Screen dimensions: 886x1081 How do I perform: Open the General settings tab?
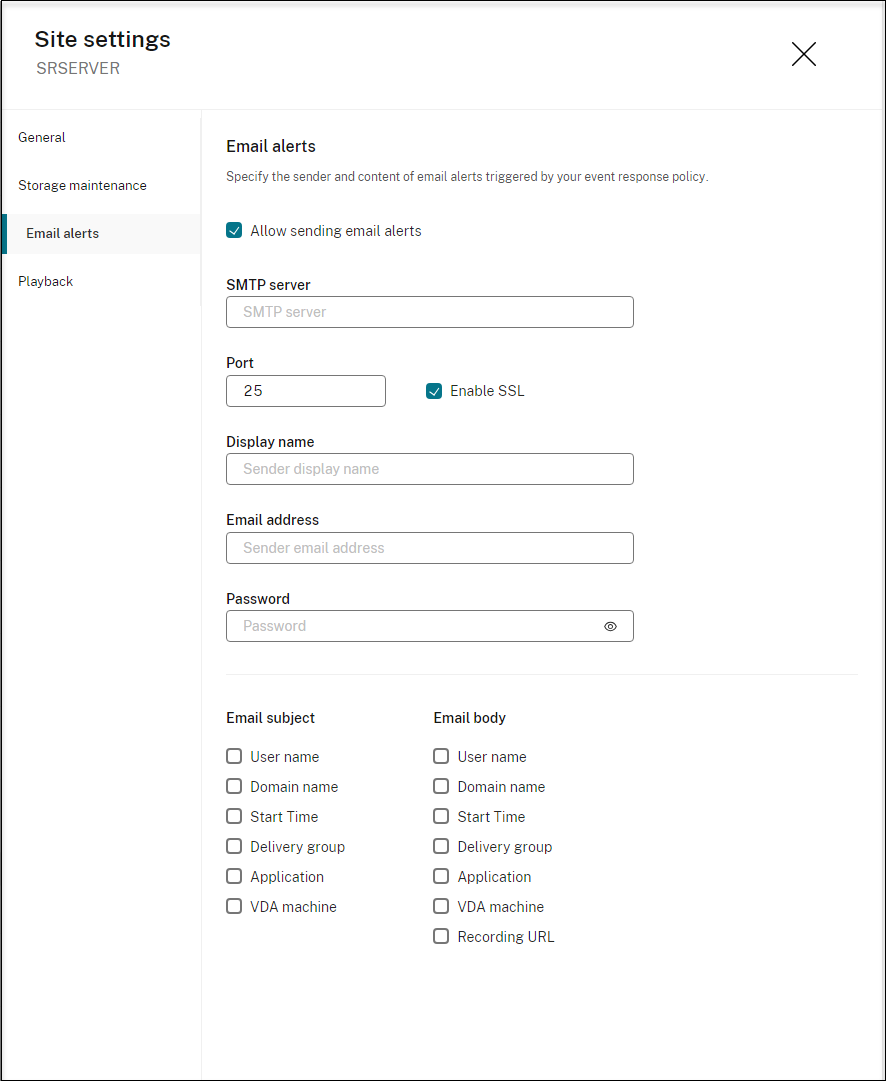(x=42, y=137)
